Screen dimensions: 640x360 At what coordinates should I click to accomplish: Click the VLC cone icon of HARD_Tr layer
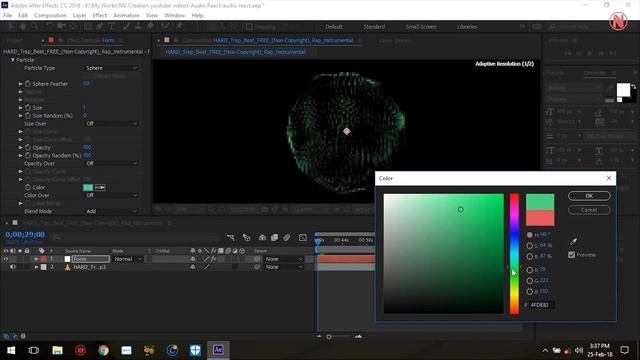coord(67,267)
